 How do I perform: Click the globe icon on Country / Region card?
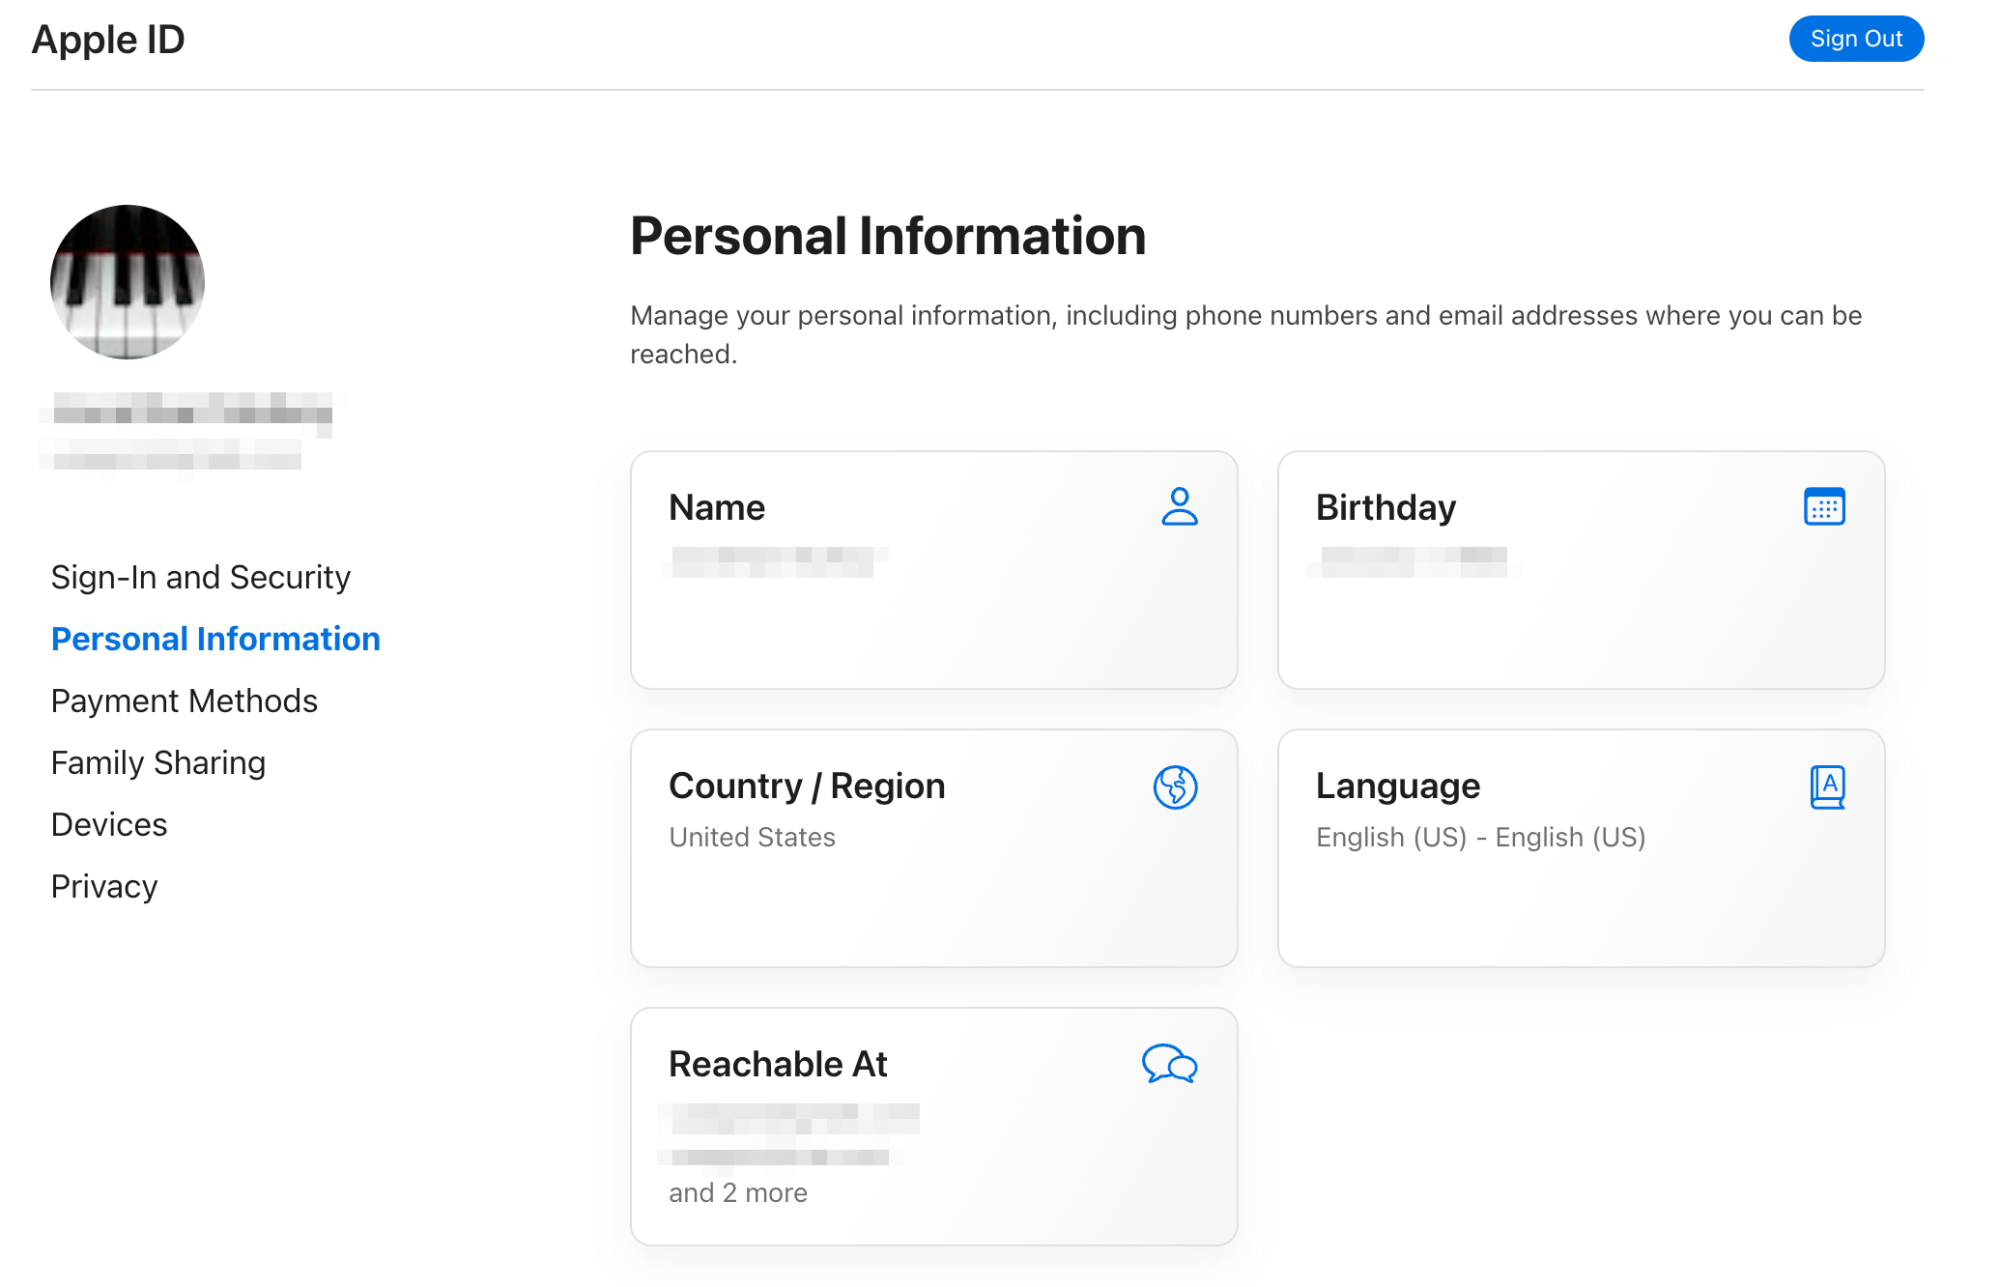[1175, 787]
